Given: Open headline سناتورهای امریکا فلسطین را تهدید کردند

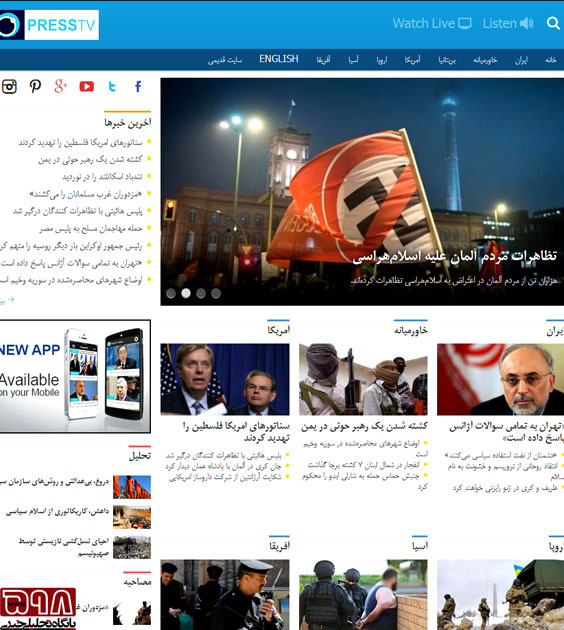Looking at the screenshot, I should click(236, 431).
